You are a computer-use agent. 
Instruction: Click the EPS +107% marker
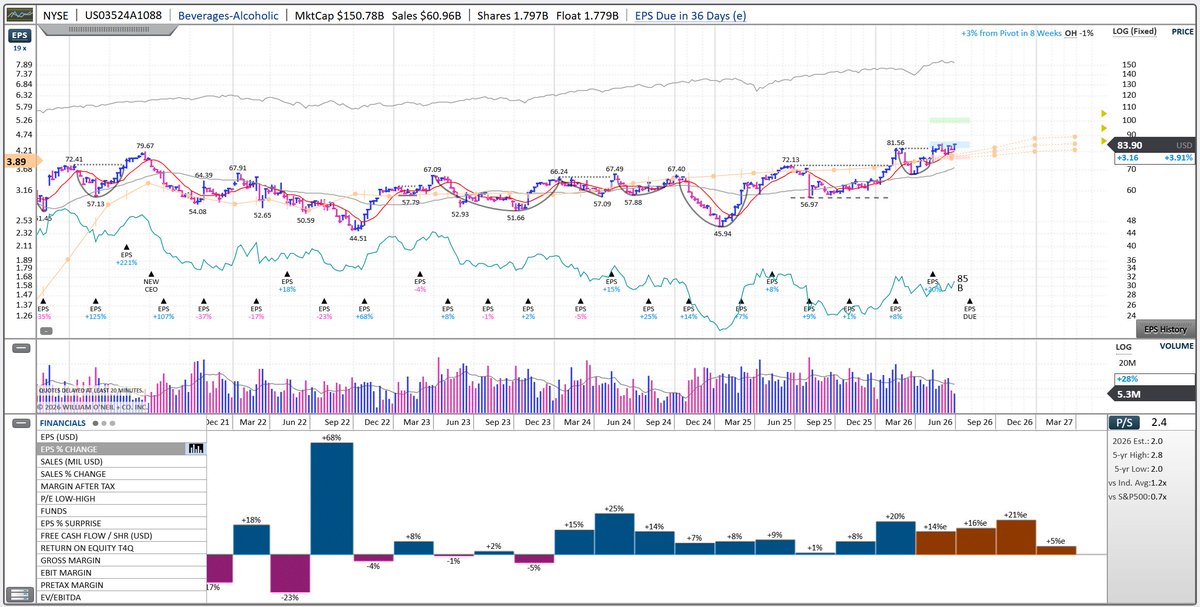(x=163, y=309)
